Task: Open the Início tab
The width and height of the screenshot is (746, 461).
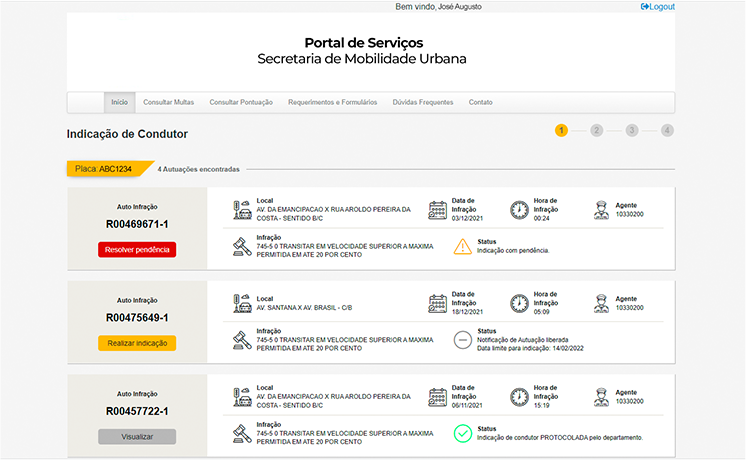Action: (119, 102)
